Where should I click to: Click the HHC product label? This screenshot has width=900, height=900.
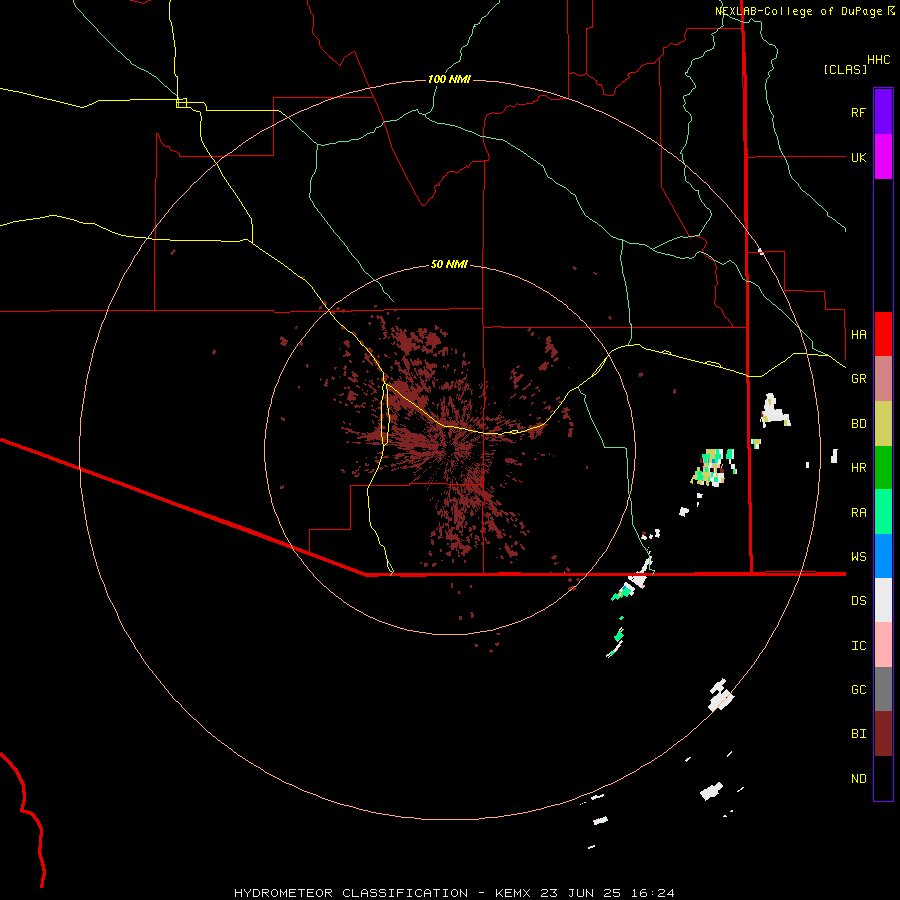point(878,60)
